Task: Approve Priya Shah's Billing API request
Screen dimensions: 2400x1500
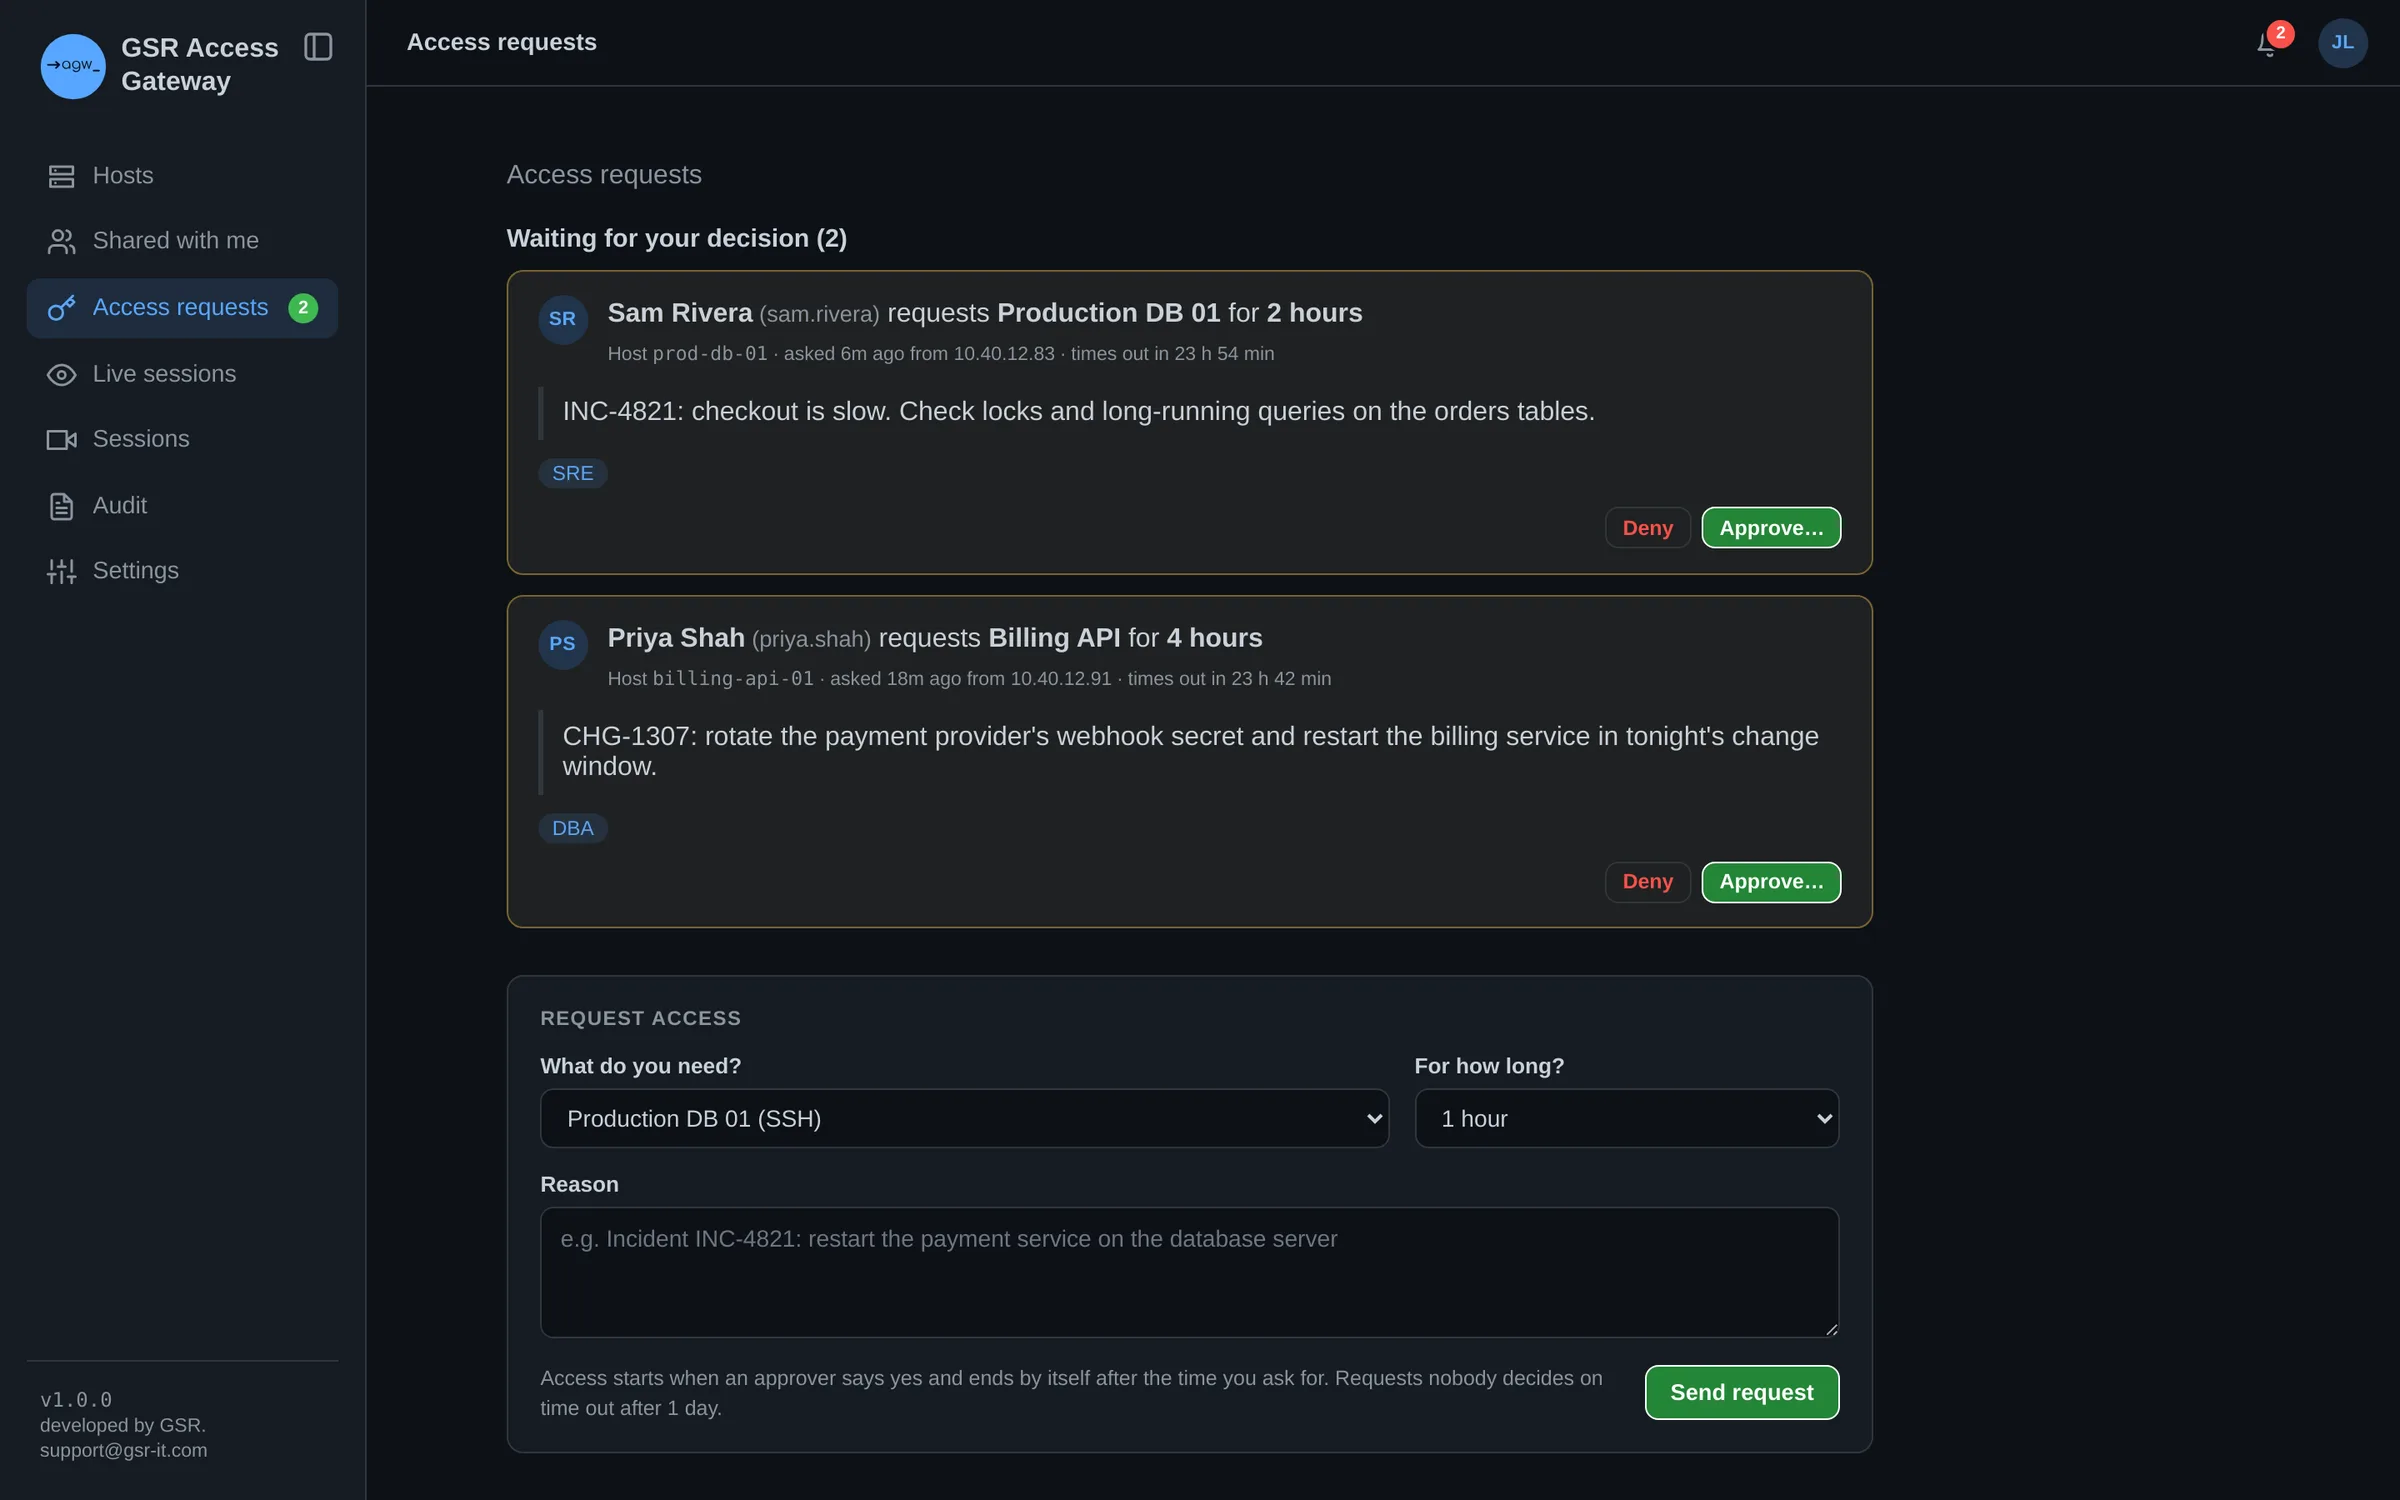Action: click(1771, 882)
